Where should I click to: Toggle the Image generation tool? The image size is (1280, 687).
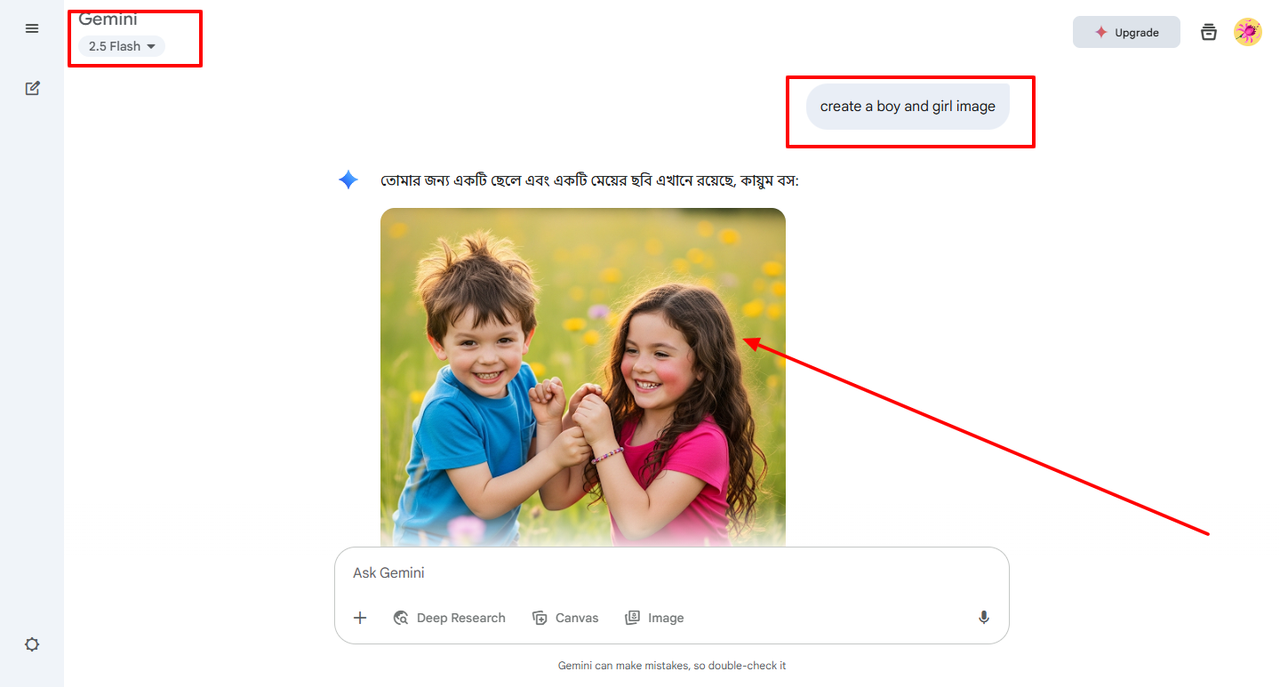pos(655,618)
